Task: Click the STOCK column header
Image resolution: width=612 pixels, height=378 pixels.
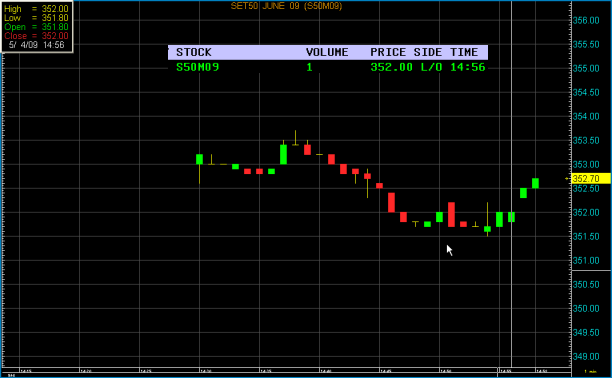Action: click(x=194, y=52)
